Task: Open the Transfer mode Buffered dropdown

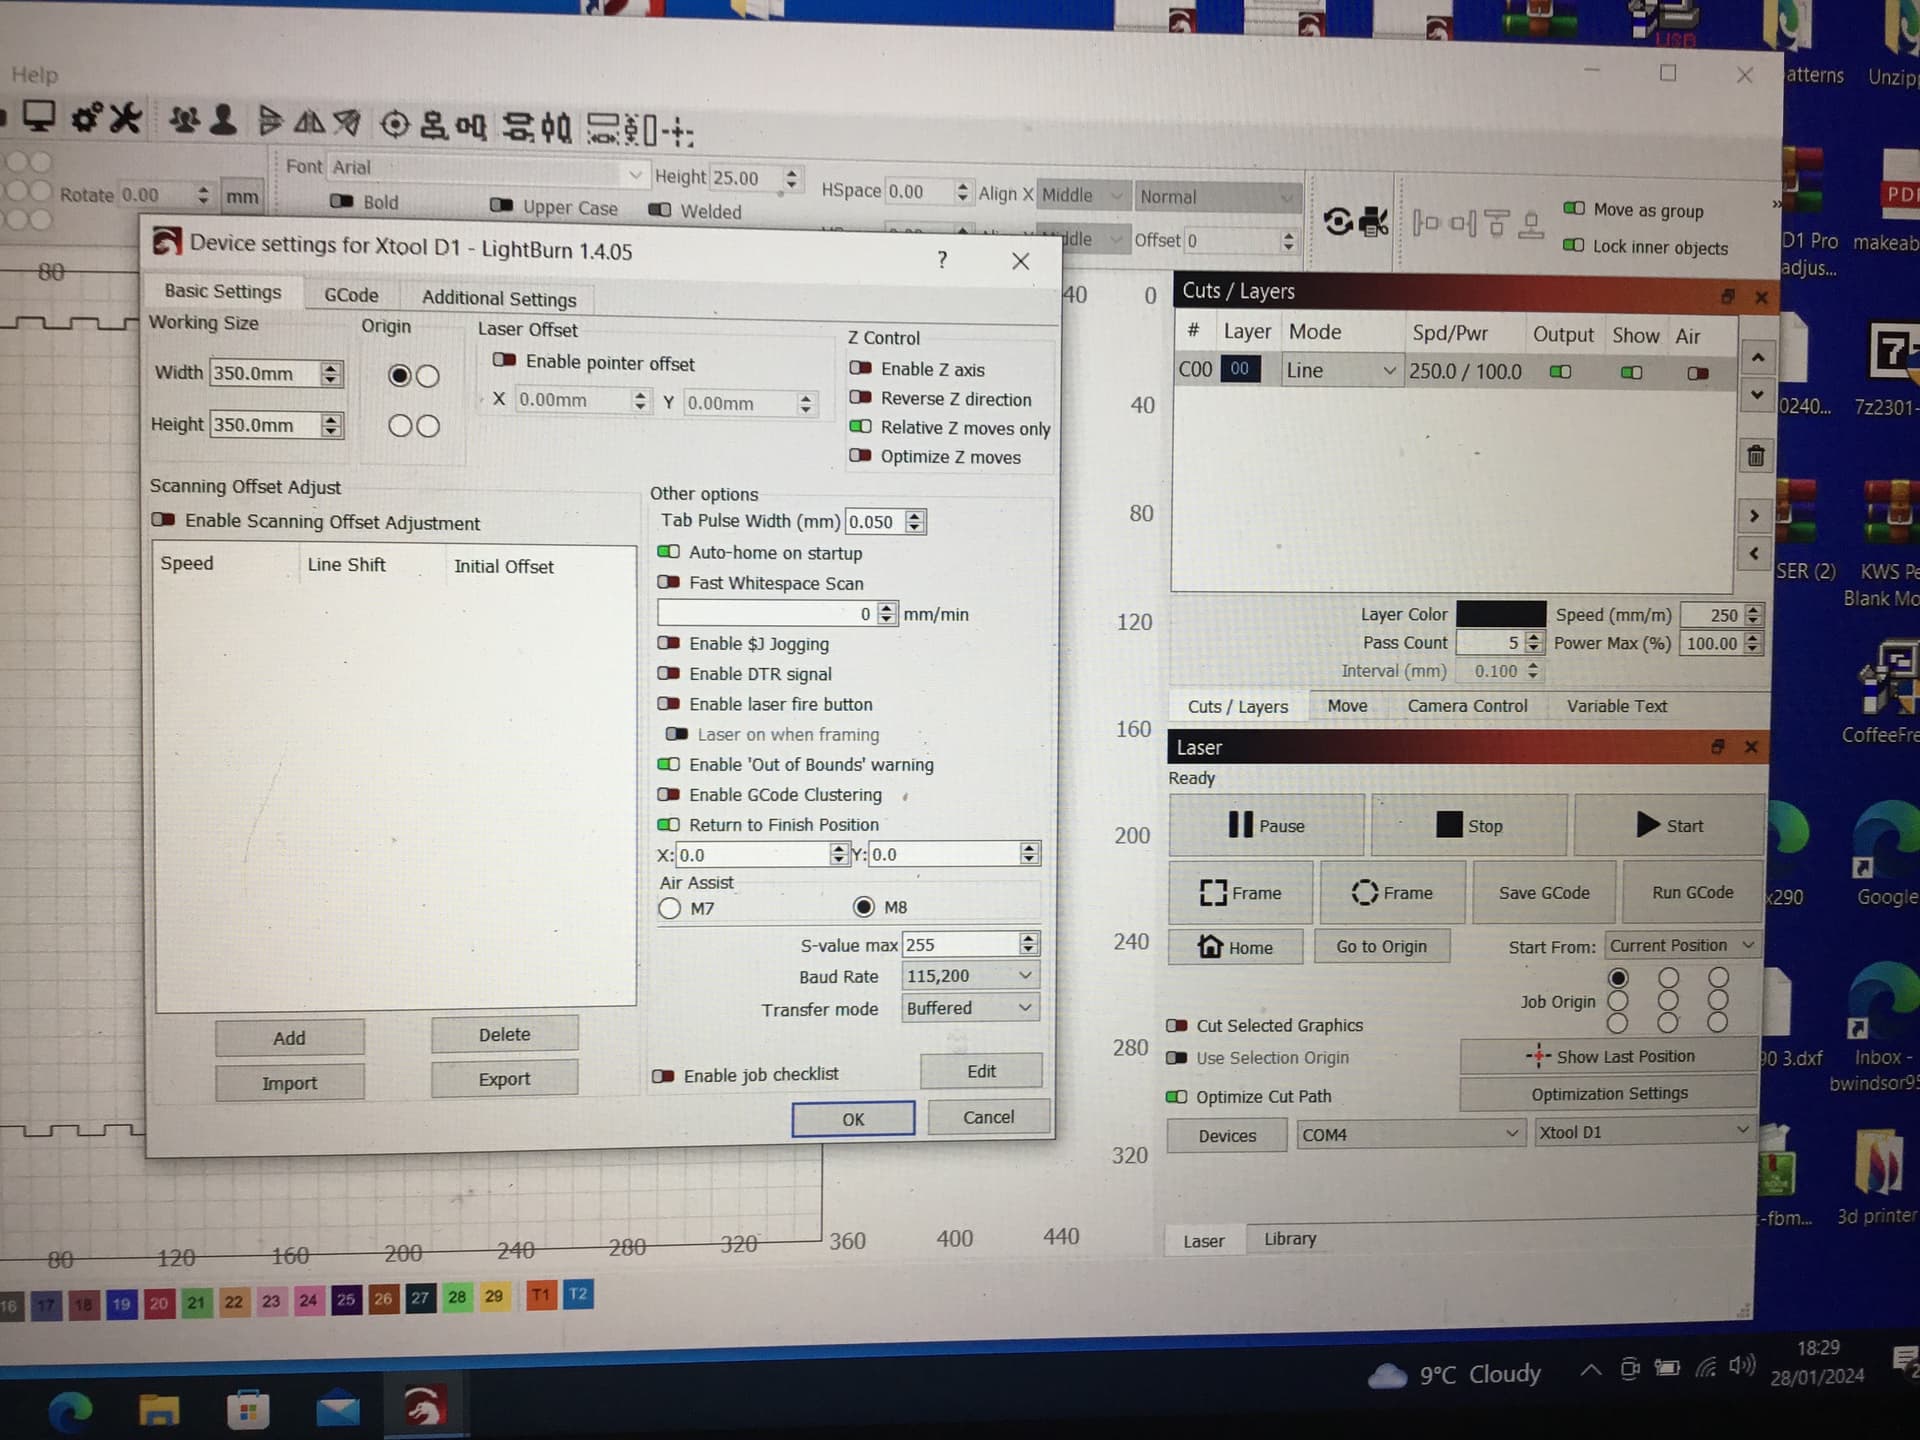Action: (969, 1008)
